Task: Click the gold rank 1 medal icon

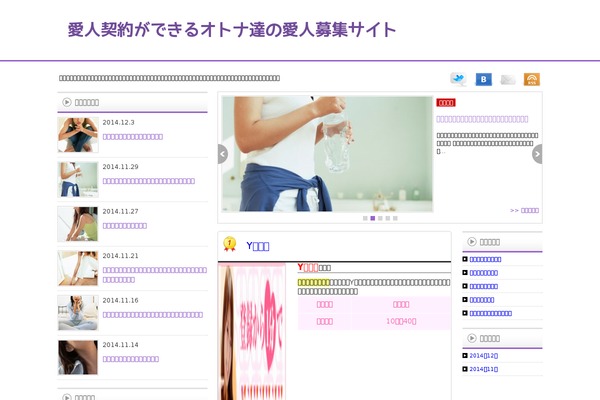Action: (x=230, y=244)
